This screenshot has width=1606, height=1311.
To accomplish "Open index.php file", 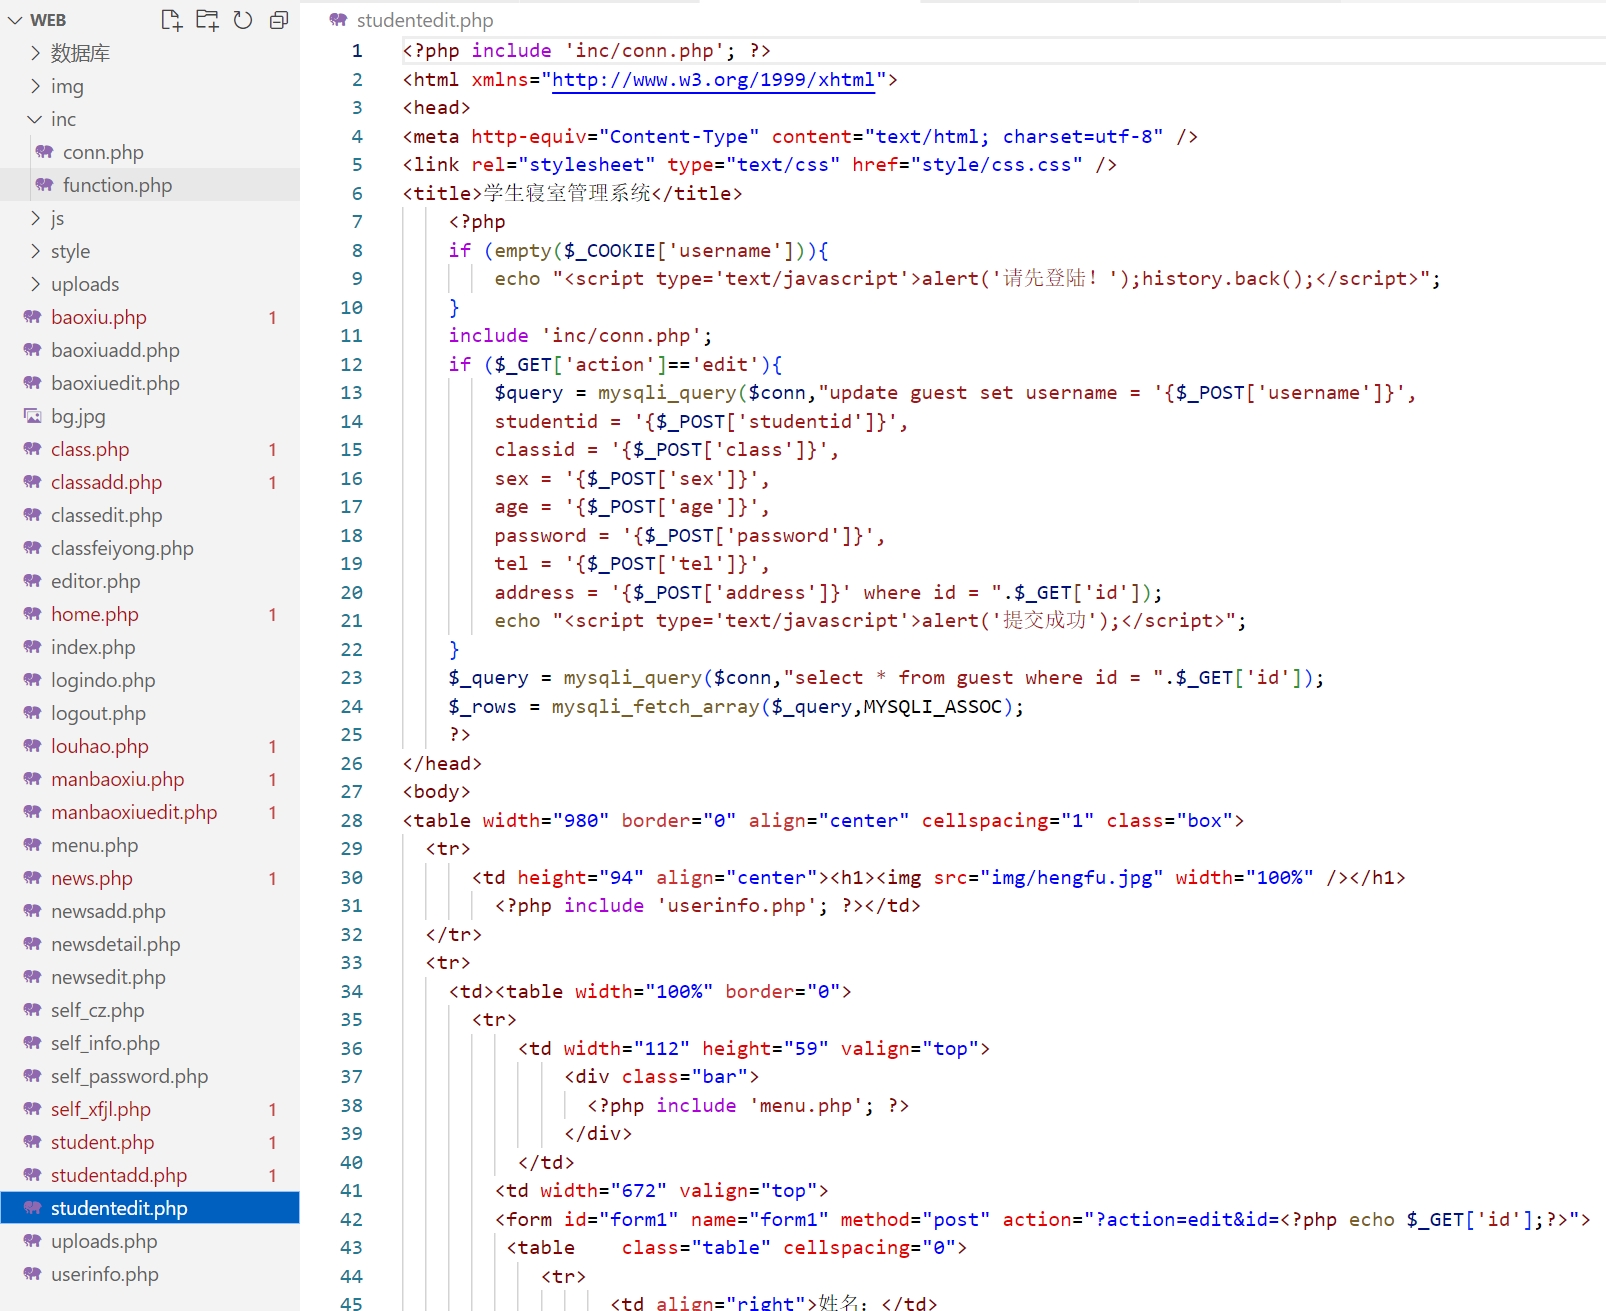I will coord(150,647).
